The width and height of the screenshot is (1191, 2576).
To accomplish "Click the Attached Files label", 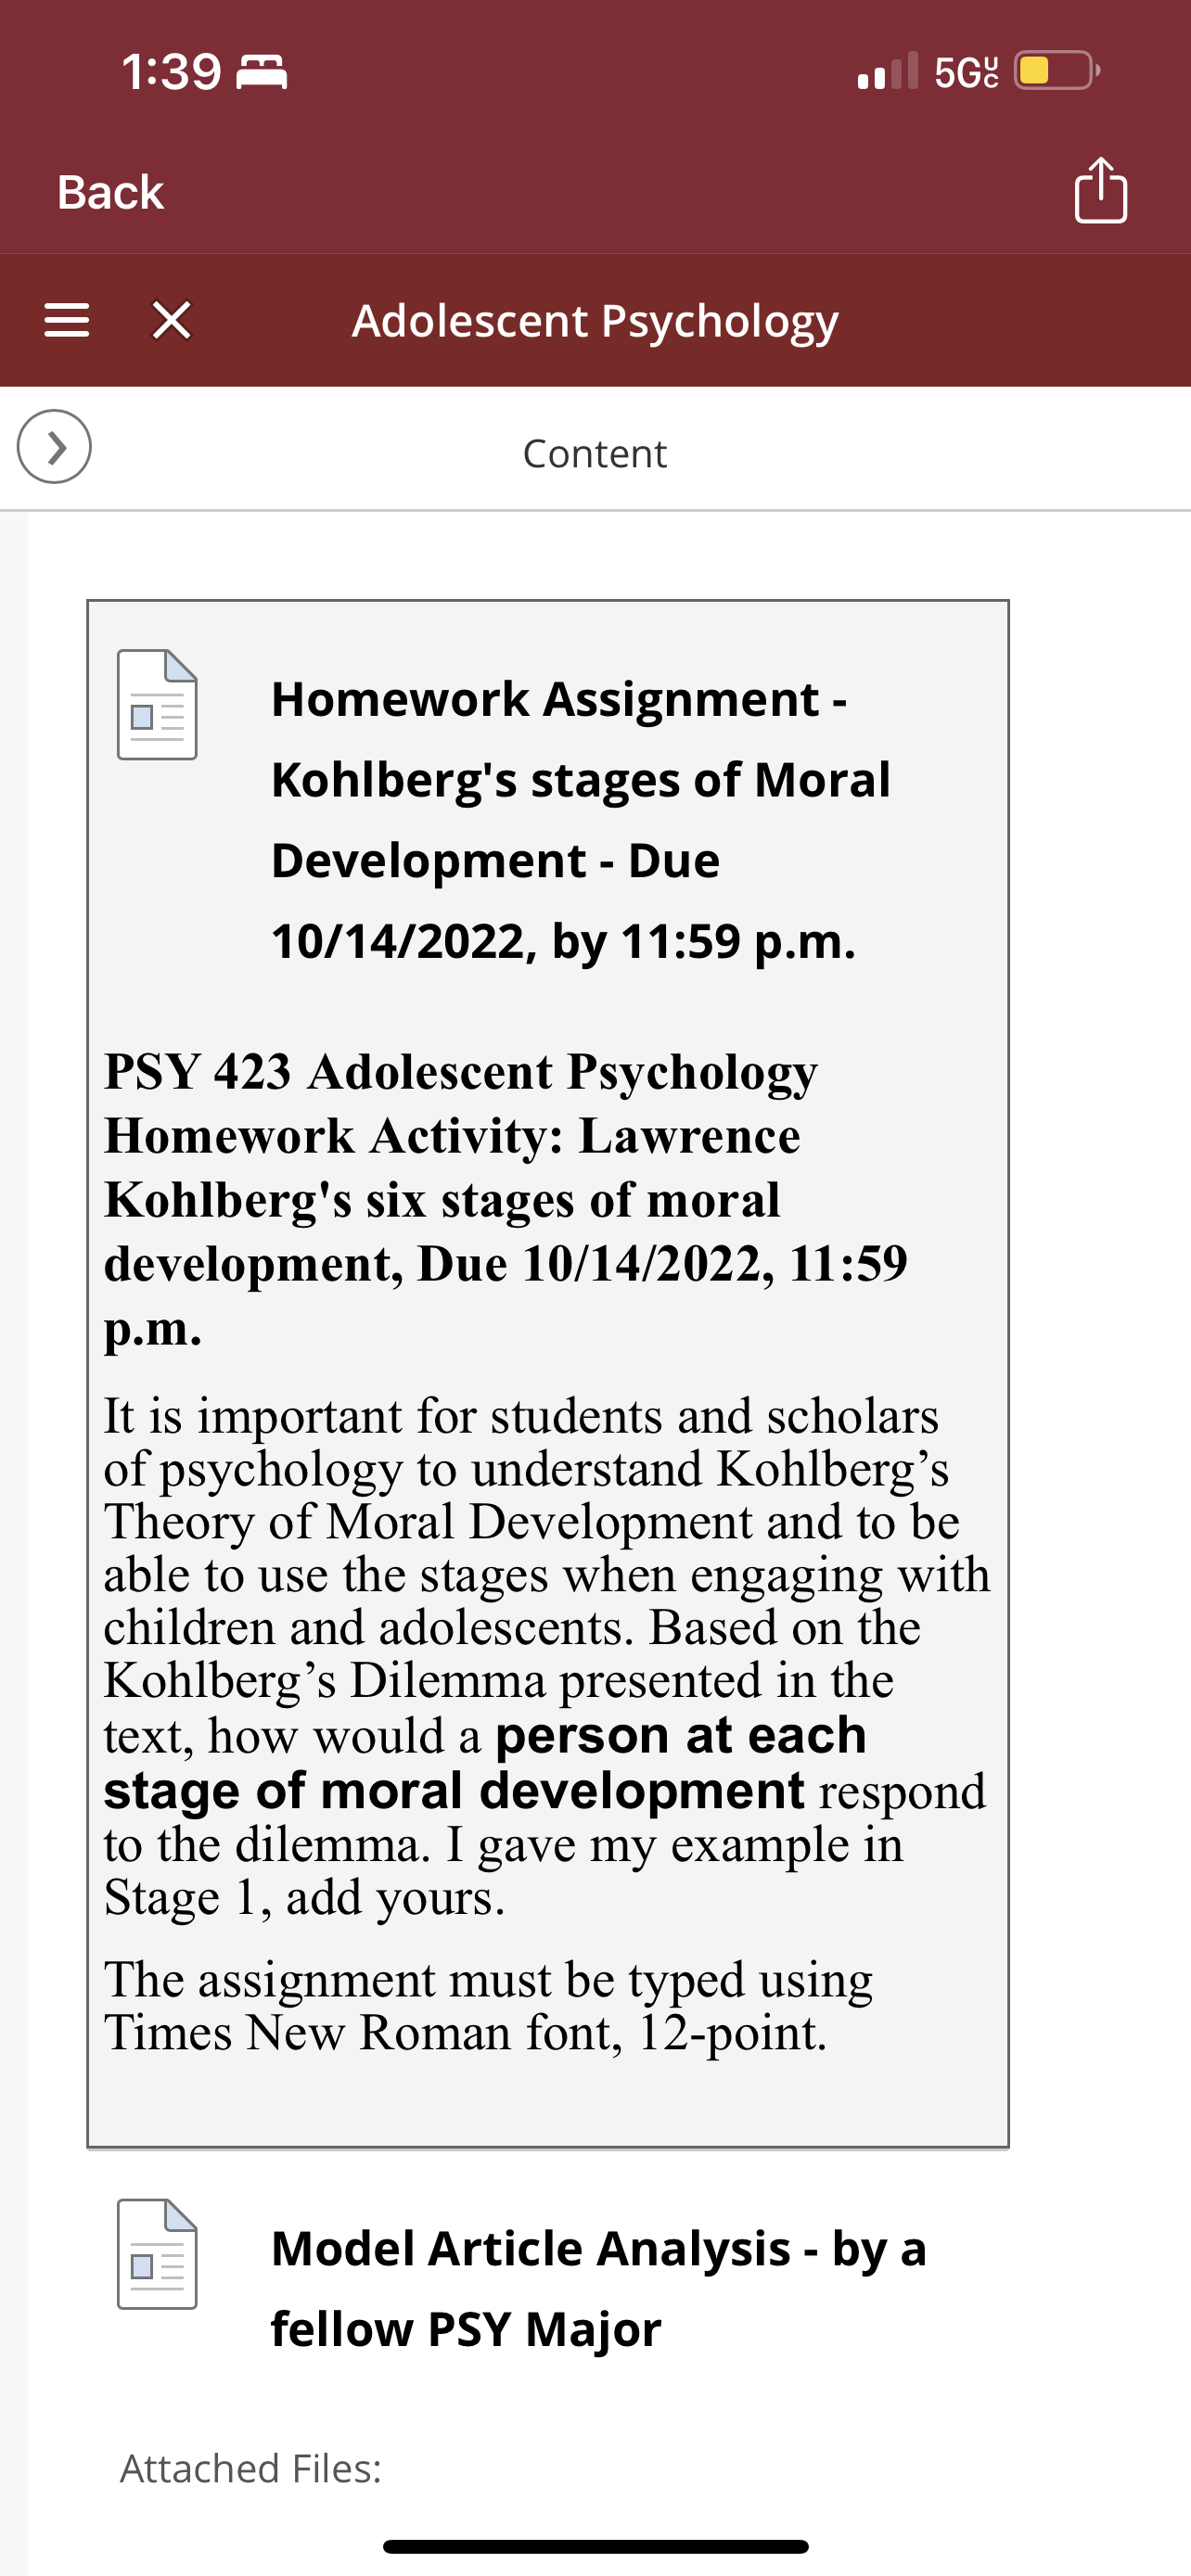I will [251, 2469].
